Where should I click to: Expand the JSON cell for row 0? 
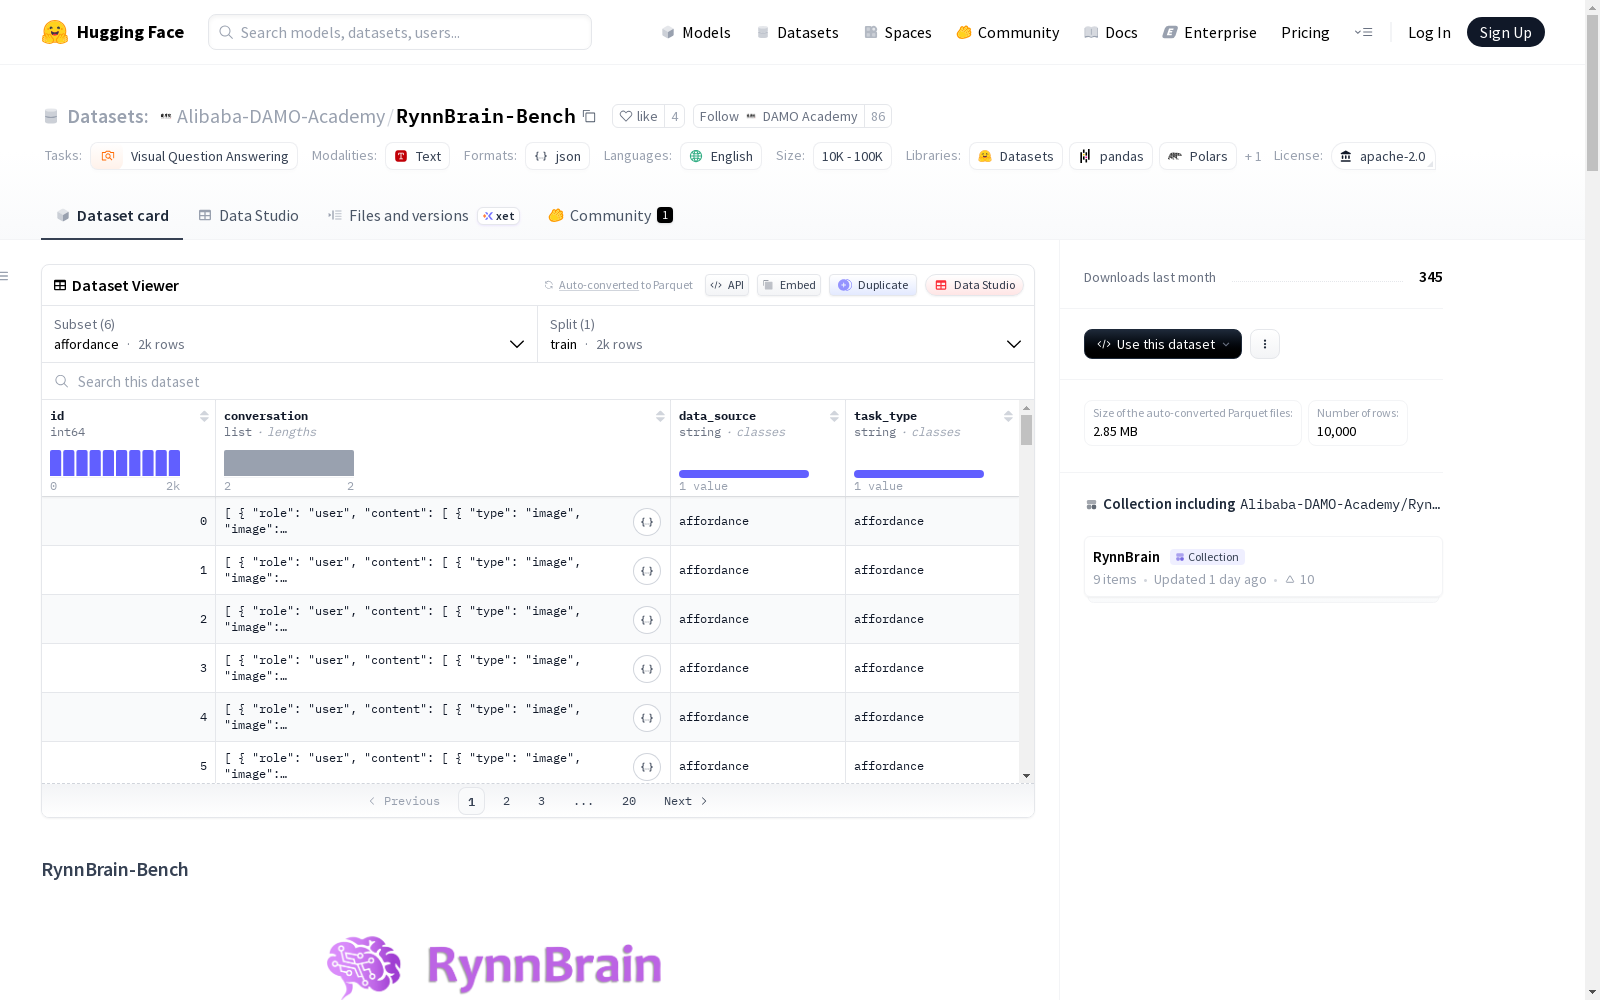tap(647, 522)
